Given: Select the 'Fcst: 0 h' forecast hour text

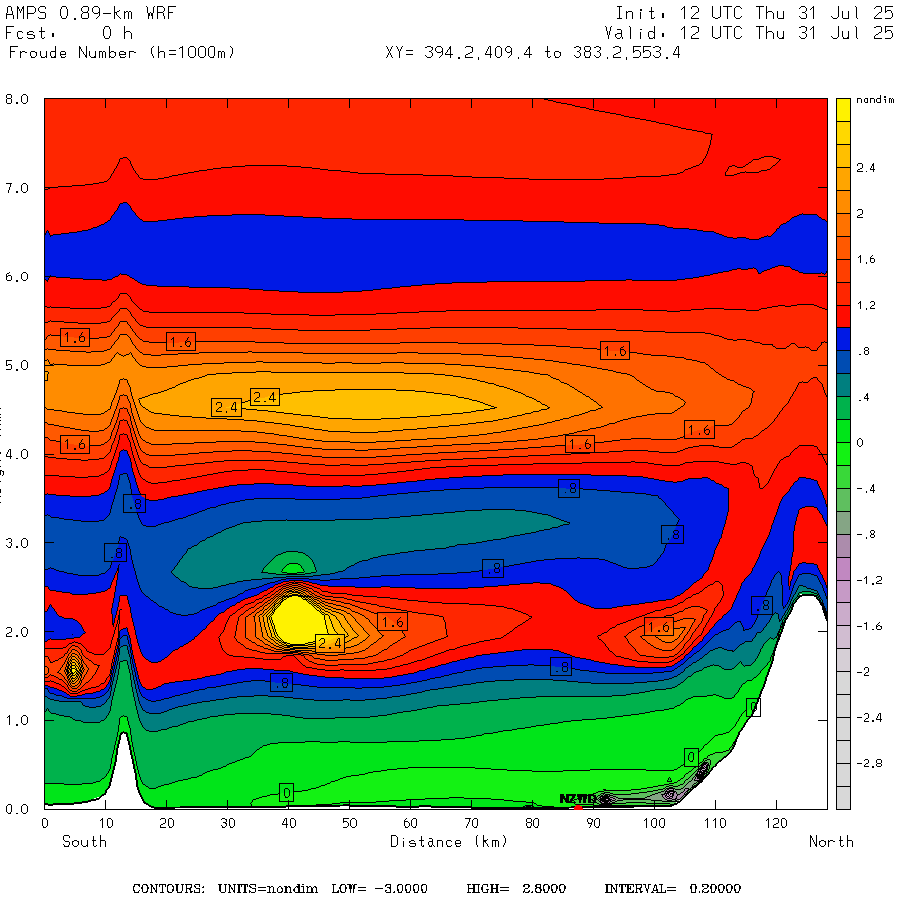Looking at the screenshot, I should click(x=69, y=33).
